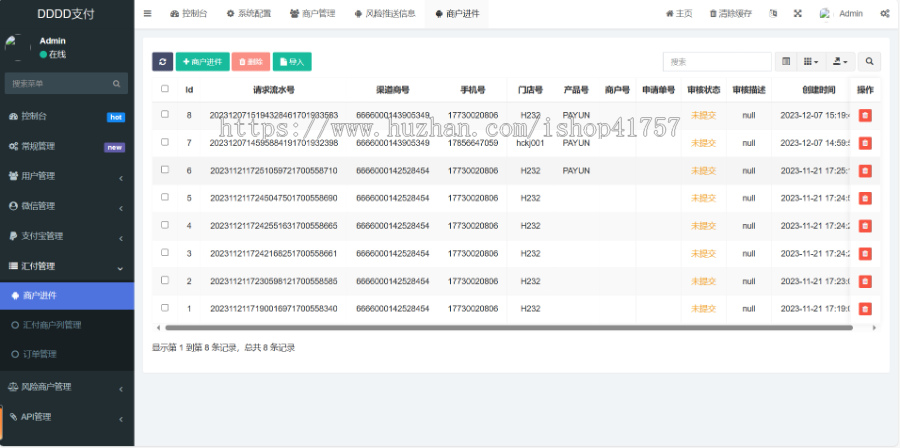Open 订单管理 sidebar submenu item
This screenshot has height=448, width=900.
(x=67, y=354)
